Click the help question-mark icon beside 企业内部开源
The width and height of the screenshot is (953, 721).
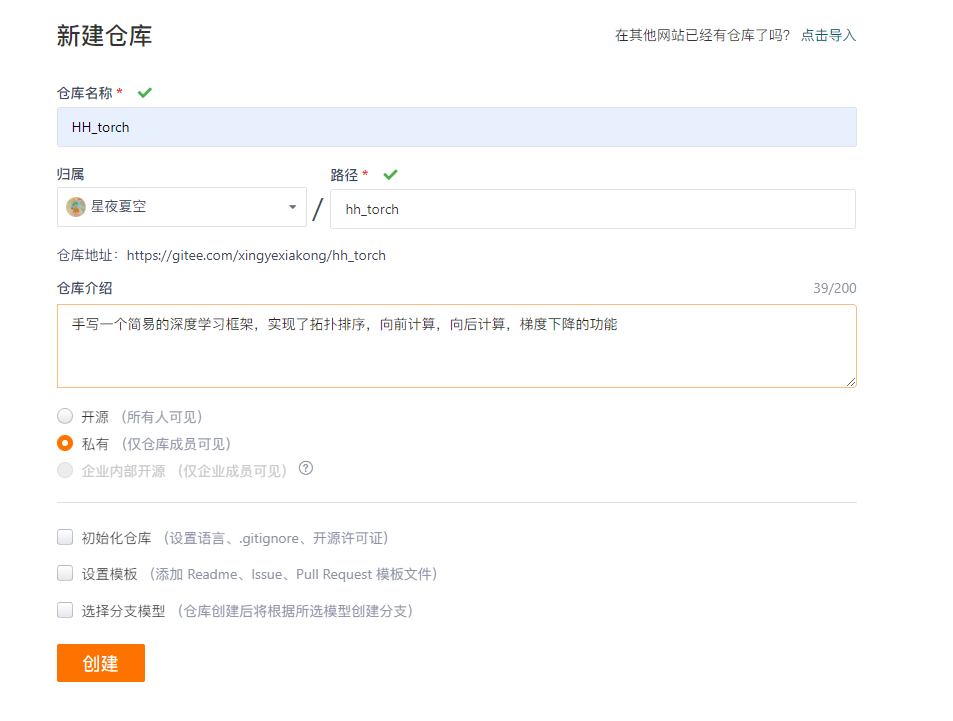(x=306, y=468)
